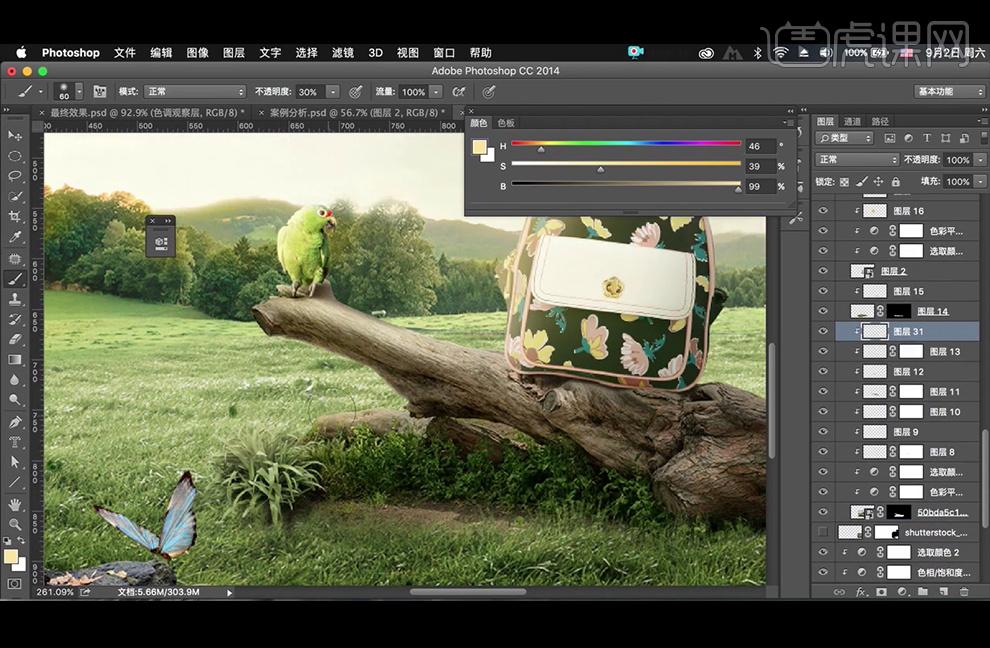Open the brush 模式 blend mode dropdown
The image size is (990, 648).
[x=195, y=92]
